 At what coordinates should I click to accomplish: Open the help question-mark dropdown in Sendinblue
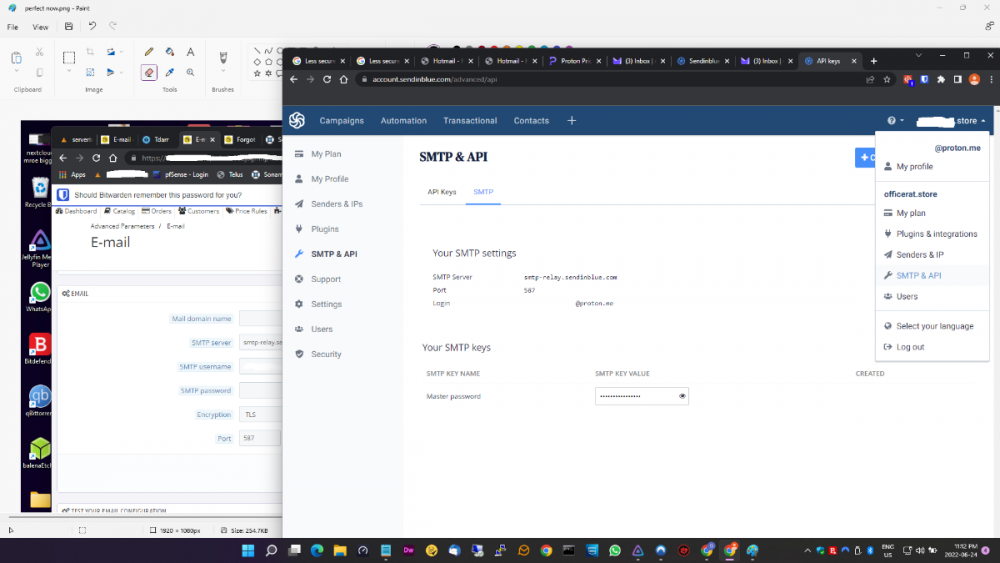pos(895,121)
